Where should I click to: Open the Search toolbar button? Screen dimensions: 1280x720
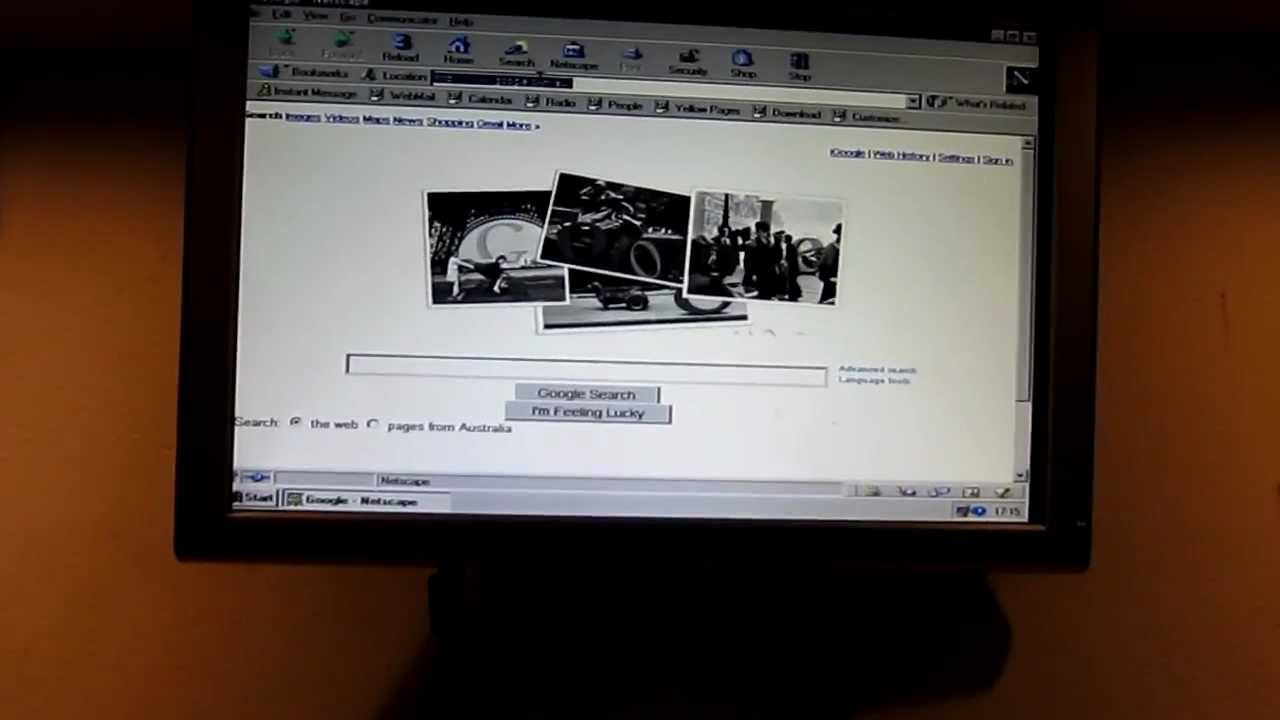[516, 54]
